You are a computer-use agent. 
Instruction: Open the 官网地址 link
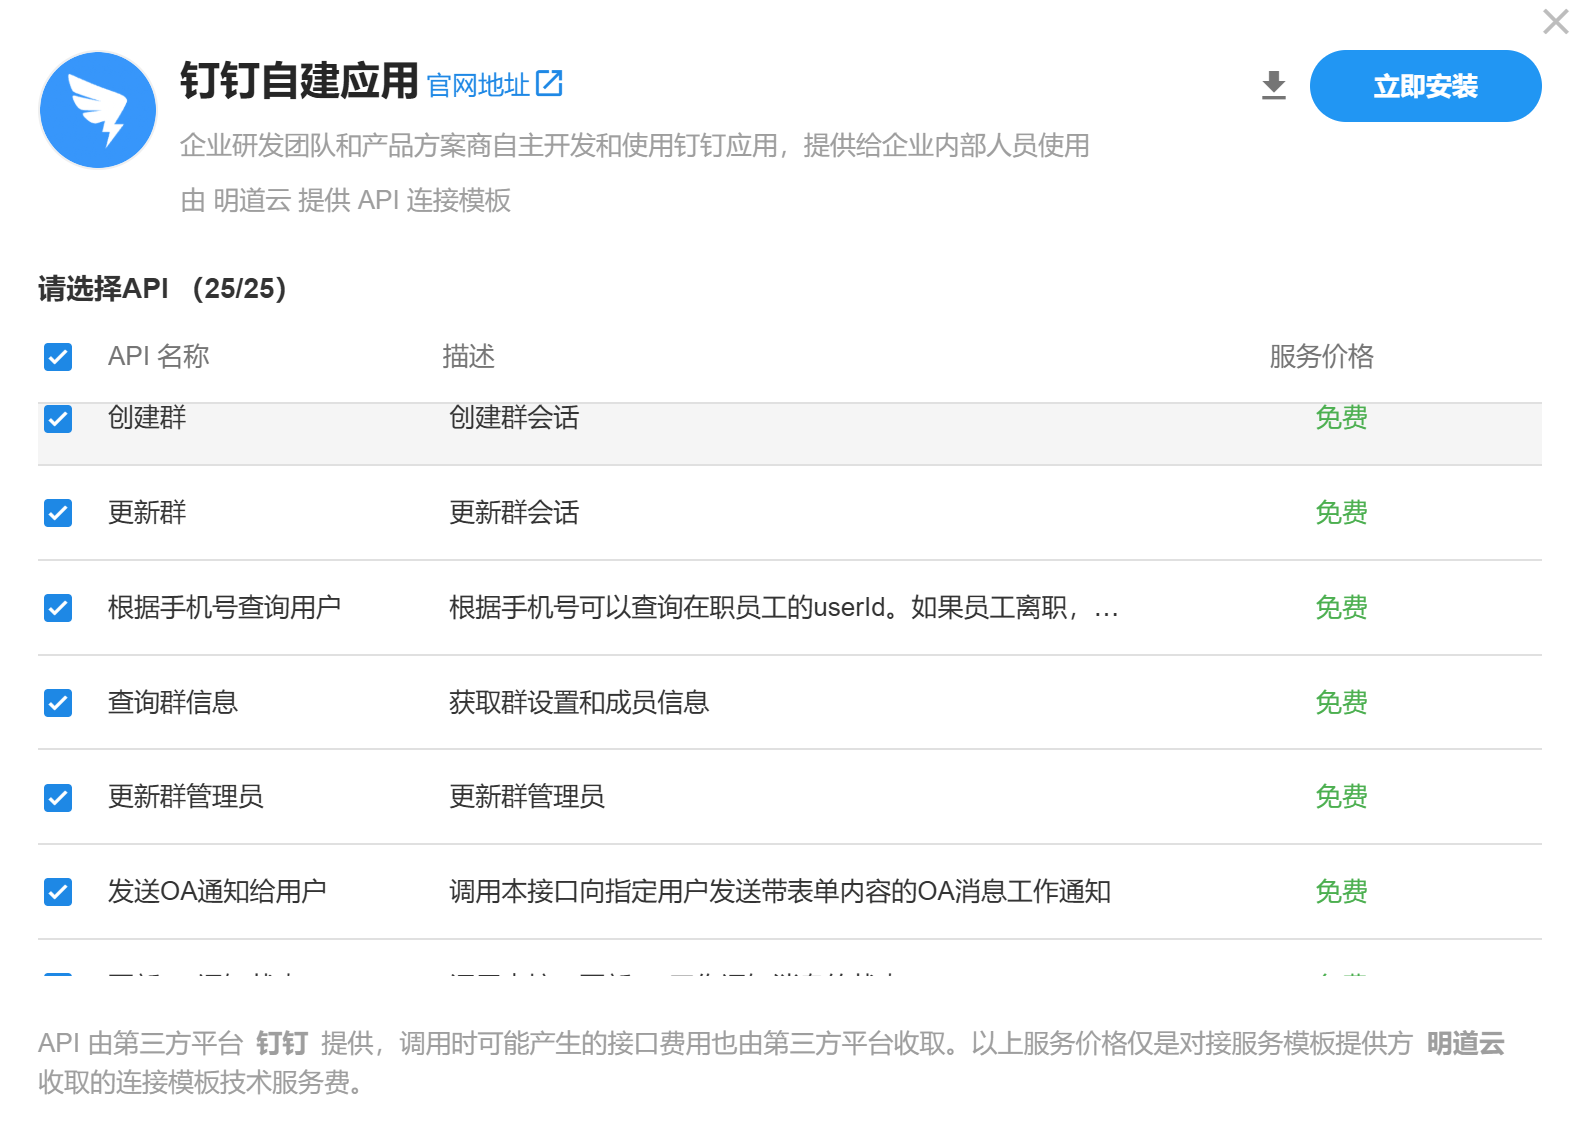tap(478, 85)
